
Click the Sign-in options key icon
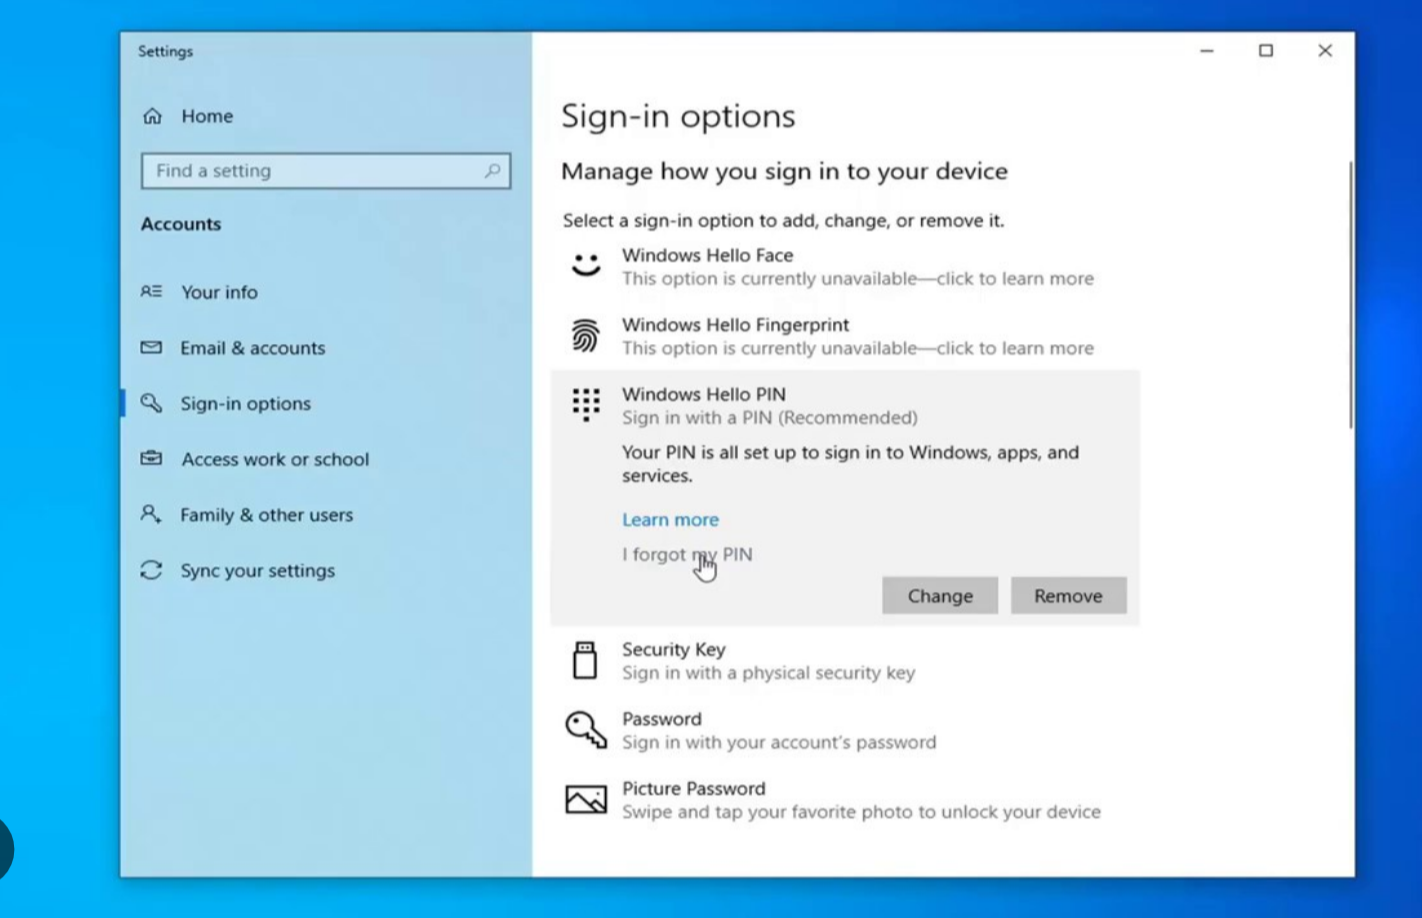(x=151, y=403)
